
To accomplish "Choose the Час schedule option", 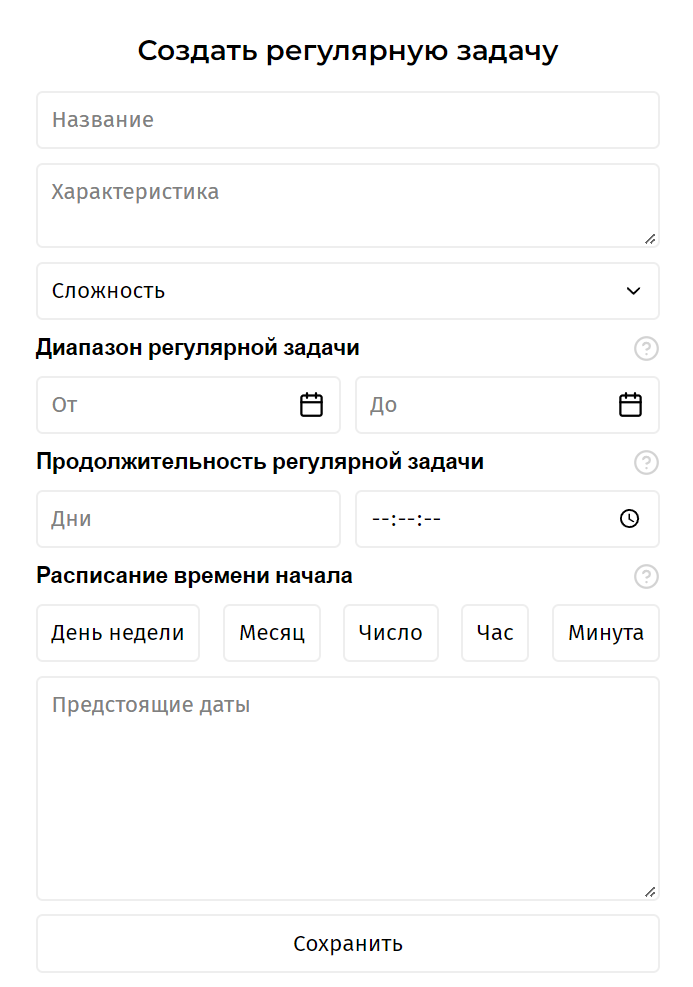I will tap(495, 633).
